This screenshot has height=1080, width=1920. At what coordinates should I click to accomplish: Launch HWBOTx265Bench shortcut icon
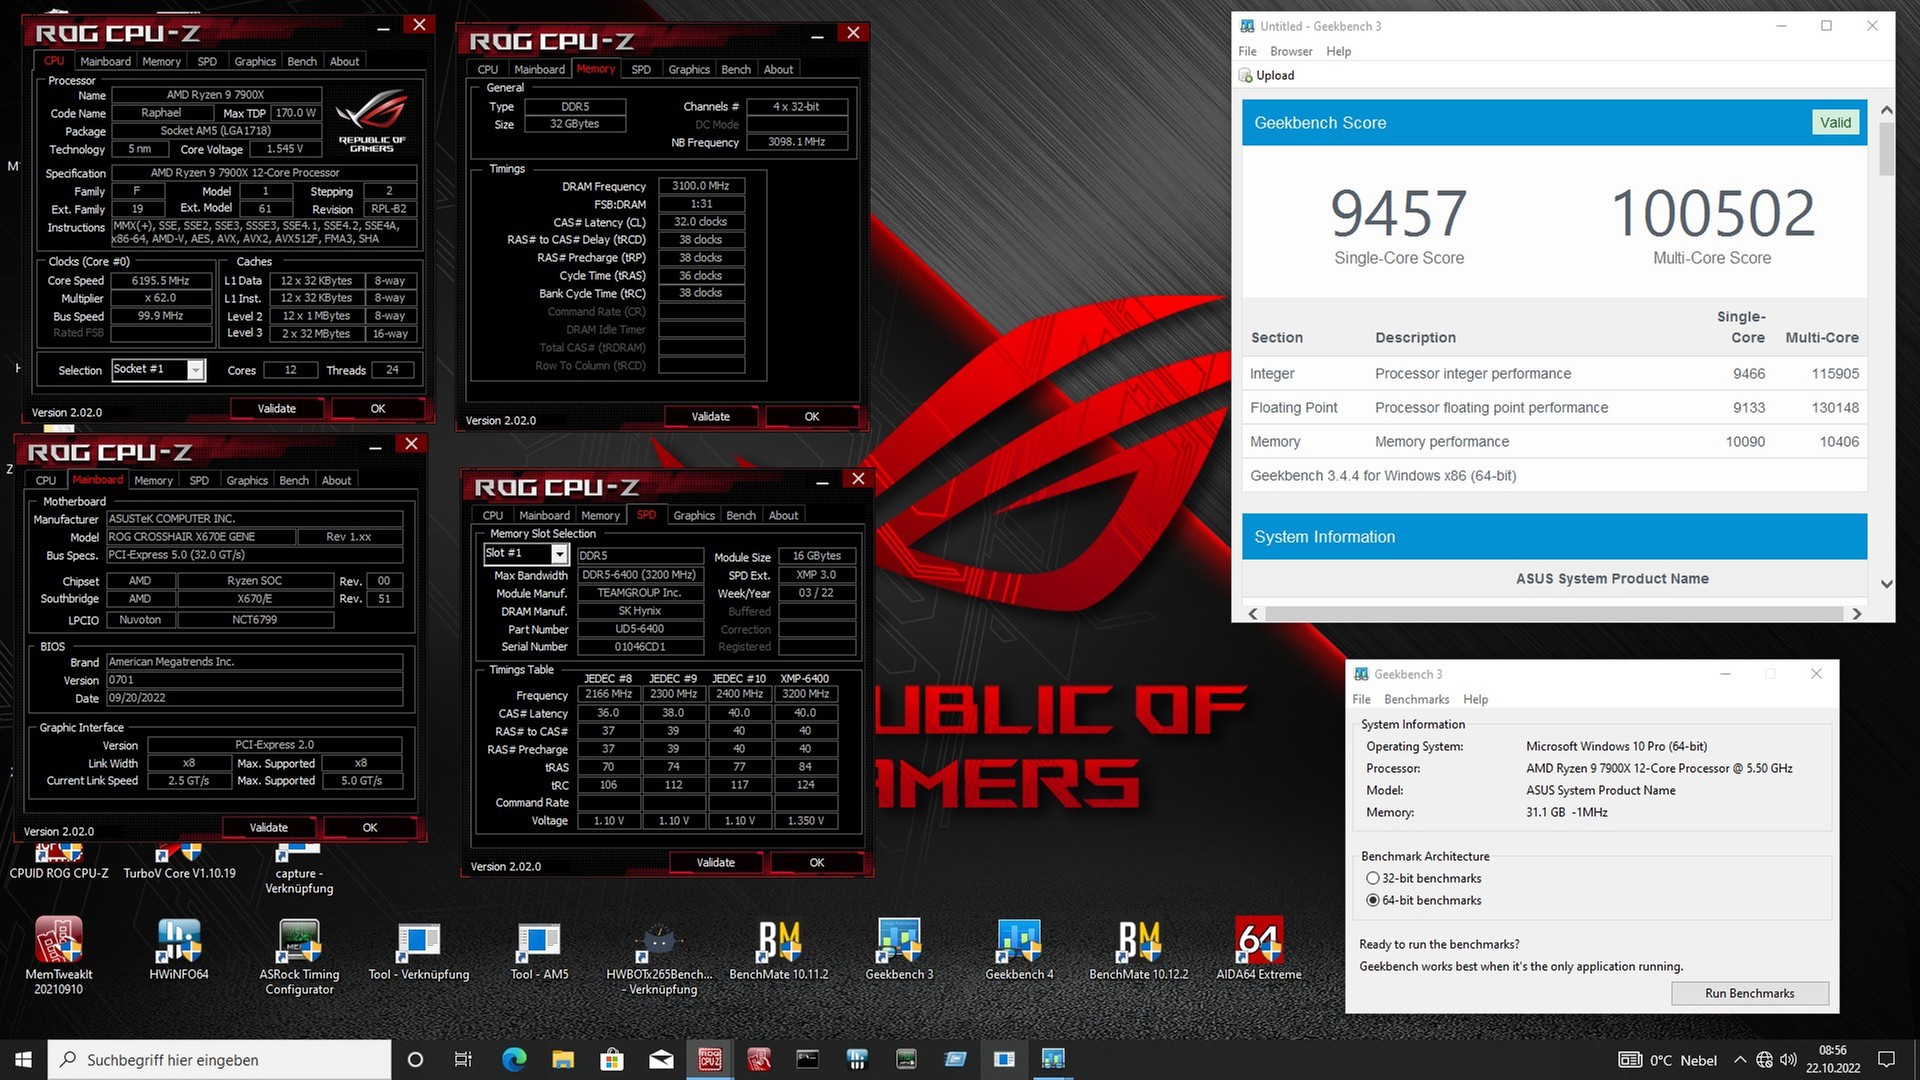[x=659, y=955]
